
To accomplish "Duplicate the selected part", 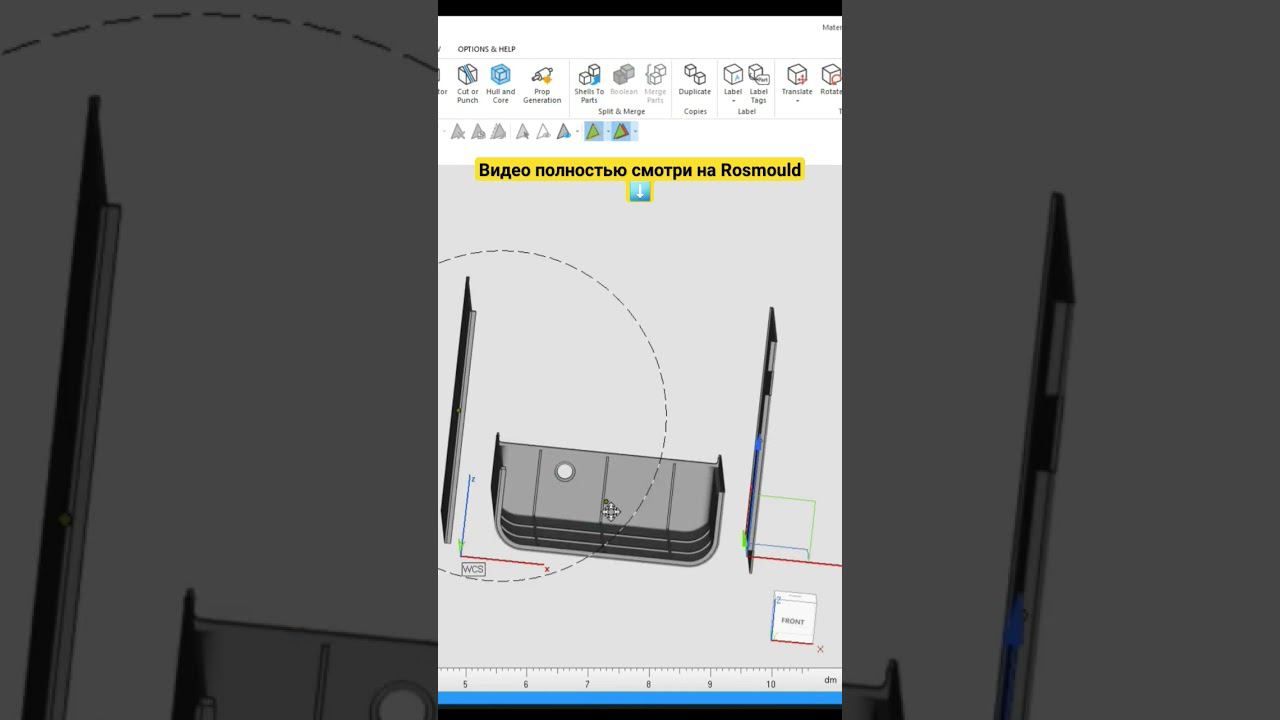I will 694,80.
